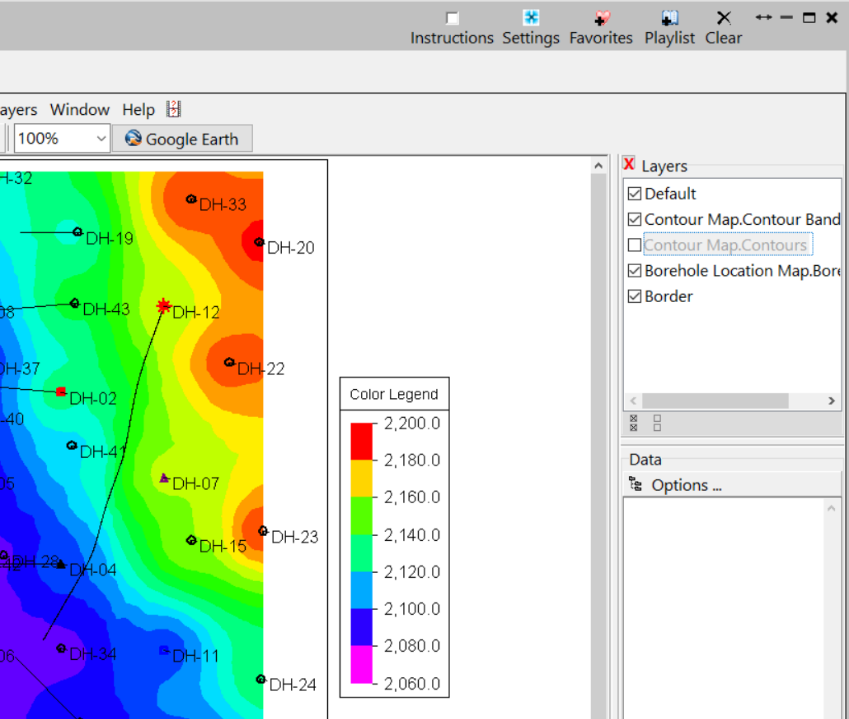Uncheck the Default layer checkbox
849x719 pixels.
[x=633, y=194]
